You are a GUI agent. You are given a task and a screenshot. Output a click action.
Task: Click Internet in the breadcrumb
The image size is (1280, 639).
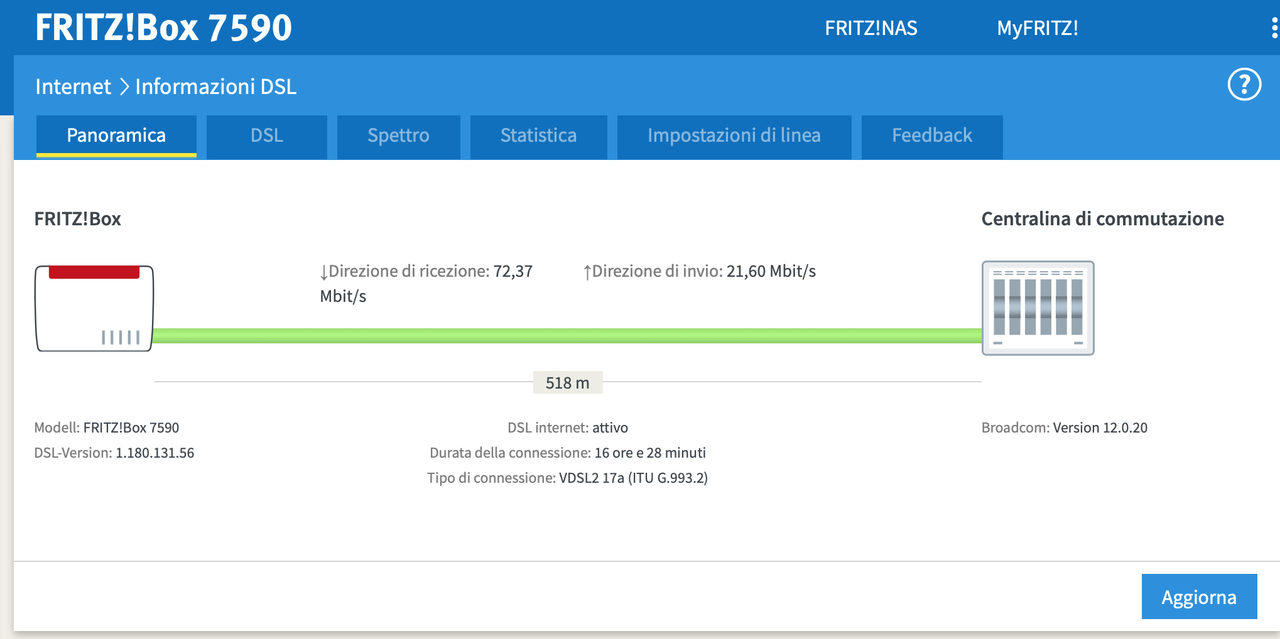pyautogui.click(x=73, y=86)
